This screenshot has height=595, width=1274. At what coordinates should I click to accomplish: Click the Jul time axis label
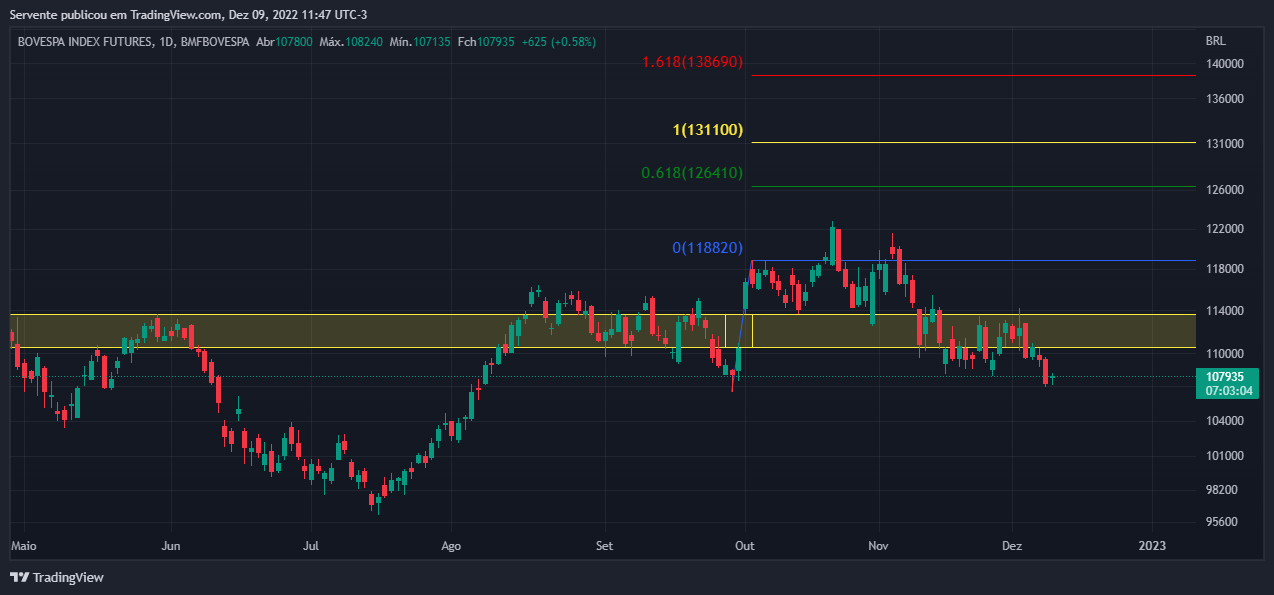(x=311, y=546)
